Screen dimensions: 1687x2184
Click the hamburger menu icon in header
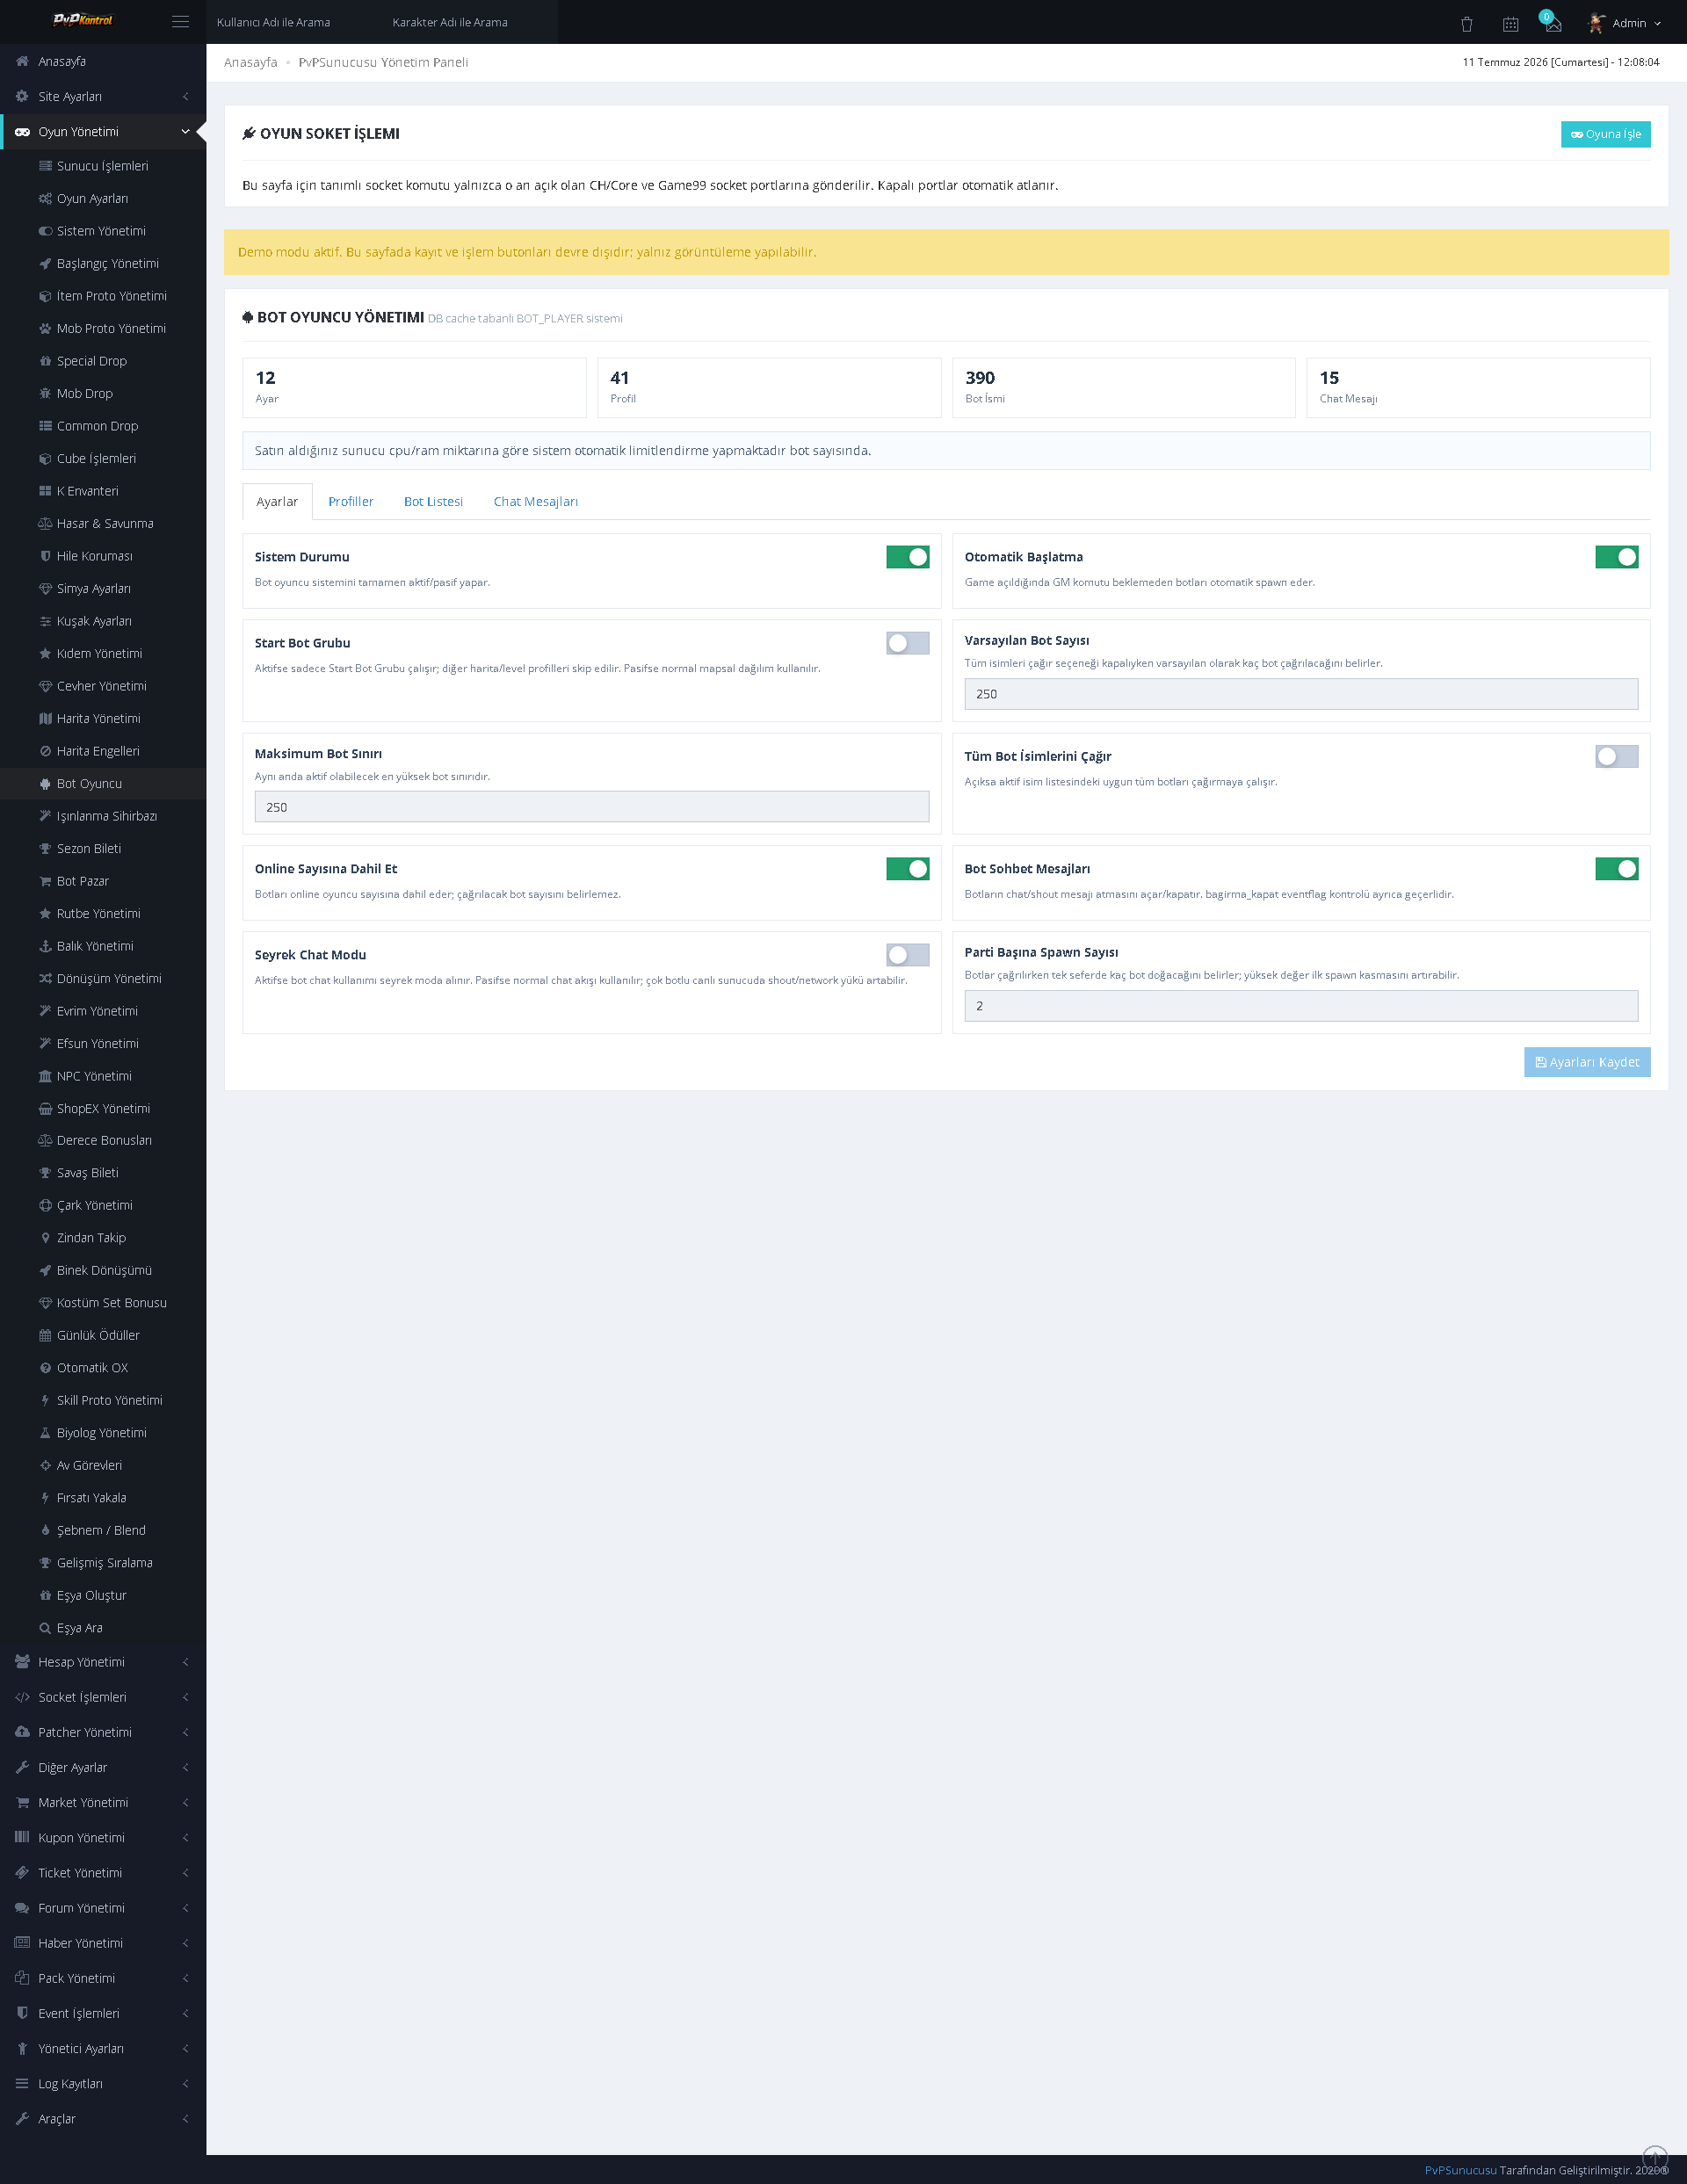point(180,22)
